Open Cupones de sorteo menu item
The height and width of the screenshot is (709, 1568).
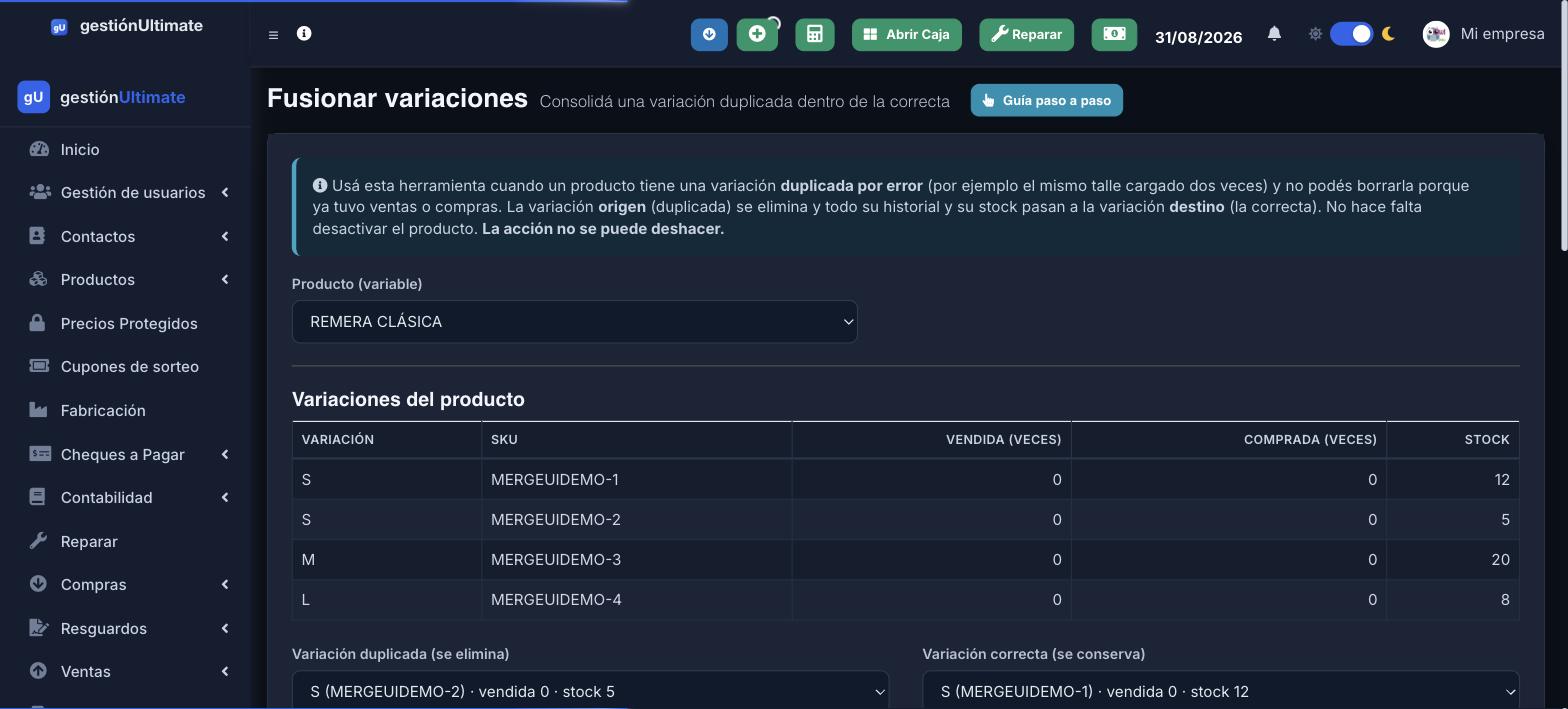pyautogui.click(x=130, y=366)
